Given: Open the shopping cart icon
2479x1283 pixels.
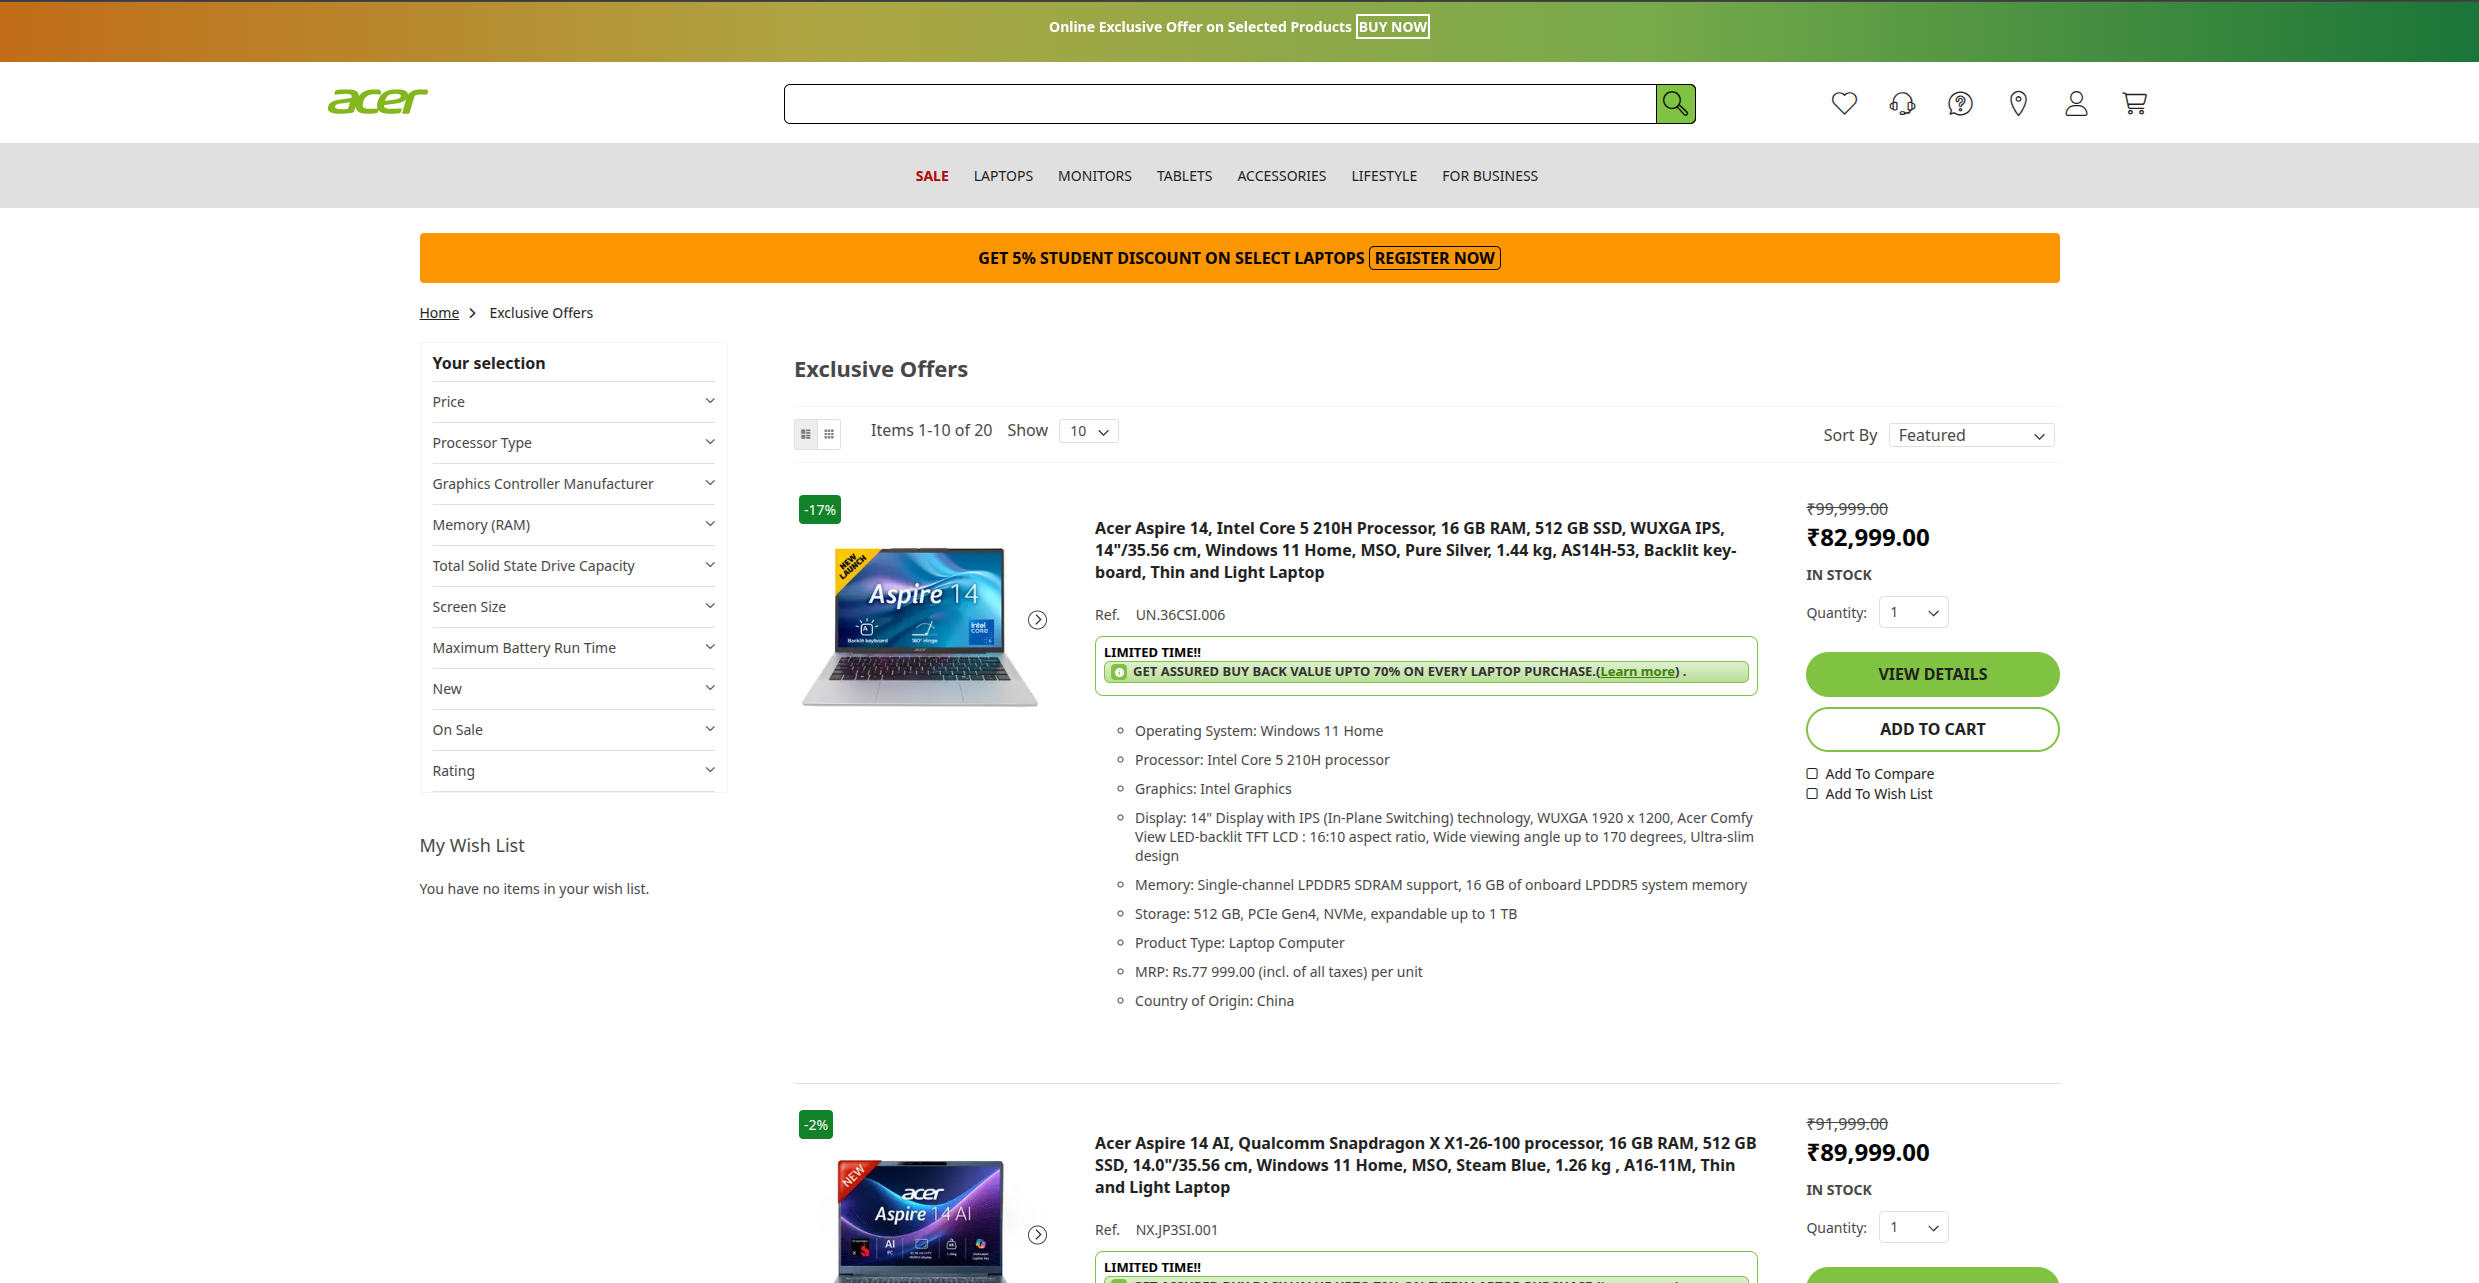Looking at the screenshot, I should point(2134,103).
